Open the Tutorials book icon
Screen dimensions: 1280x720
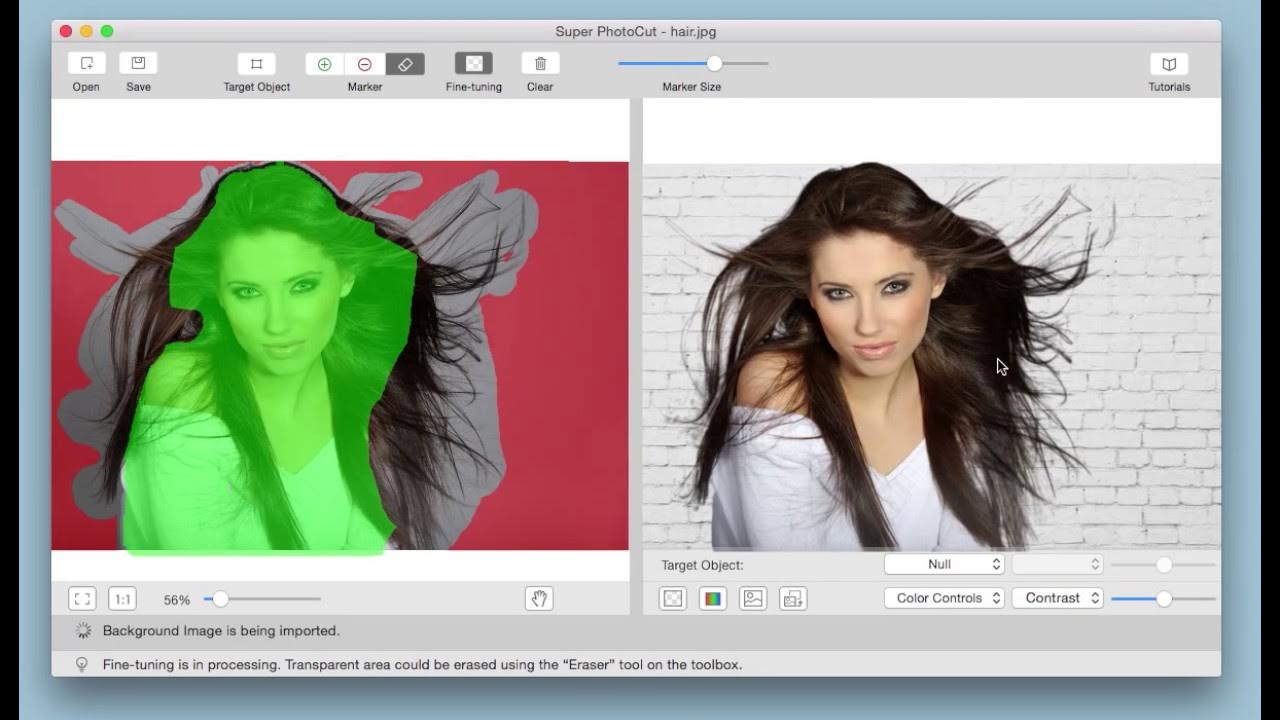click(x=1169, y=64)
